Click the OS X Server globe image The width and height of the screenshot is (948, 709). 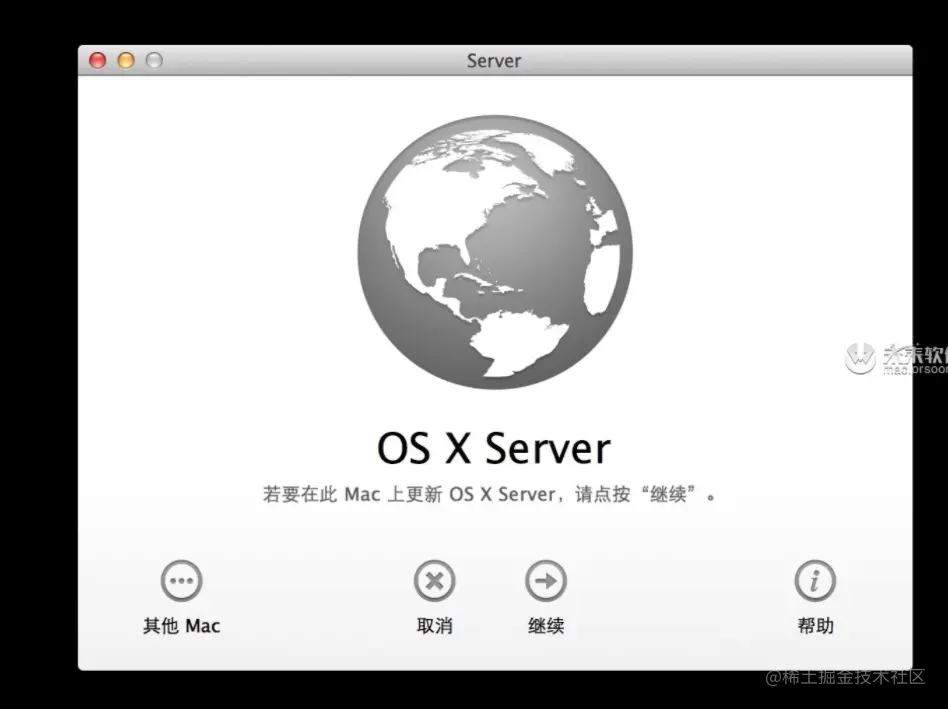coord(495,251)
